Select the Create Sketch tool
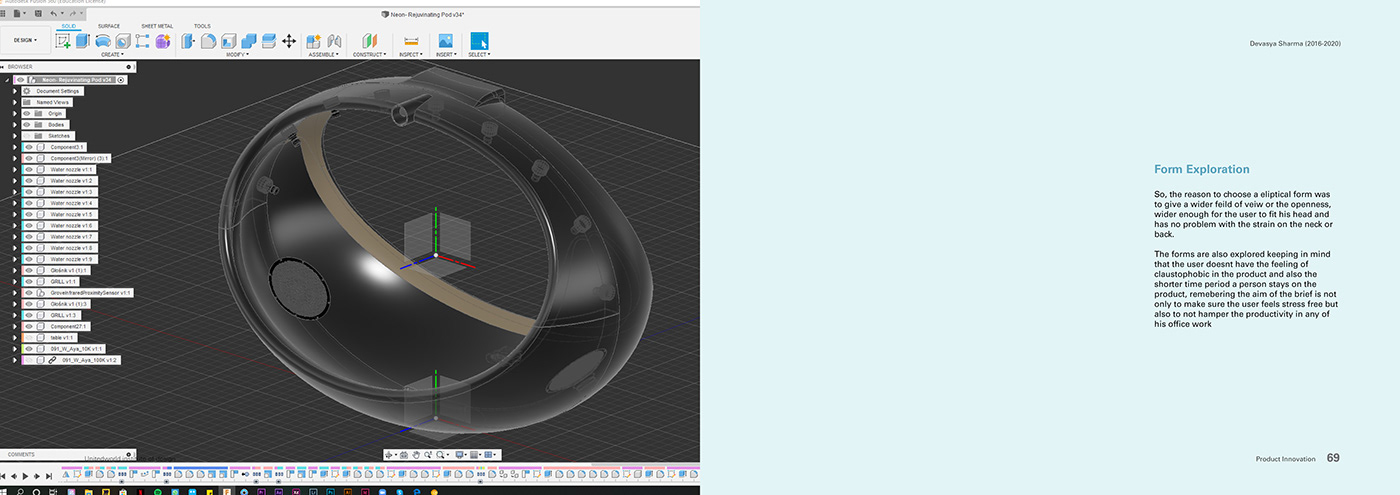The width and height of the screenshot is (1400, 495). [64, 41]
